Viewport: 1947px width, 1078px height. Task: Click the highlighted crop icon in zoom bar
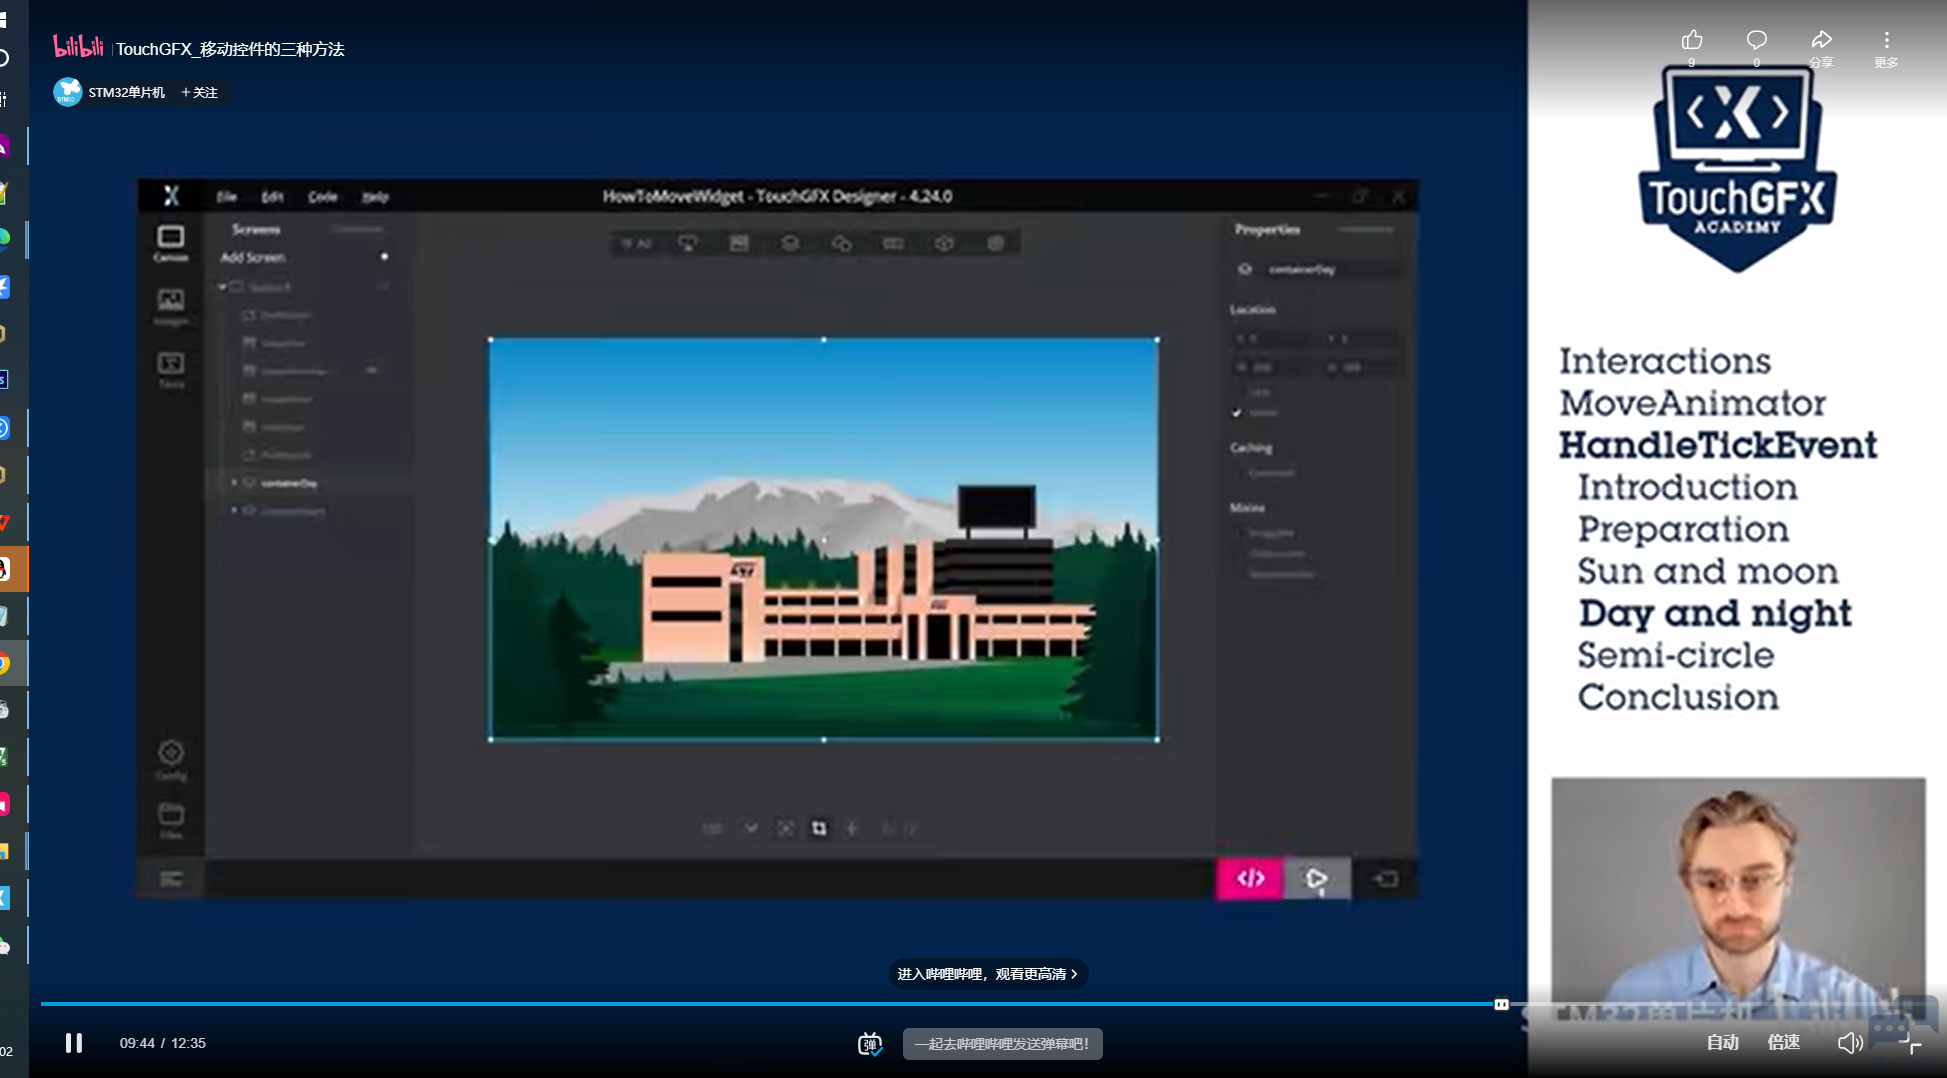(819, 828)
